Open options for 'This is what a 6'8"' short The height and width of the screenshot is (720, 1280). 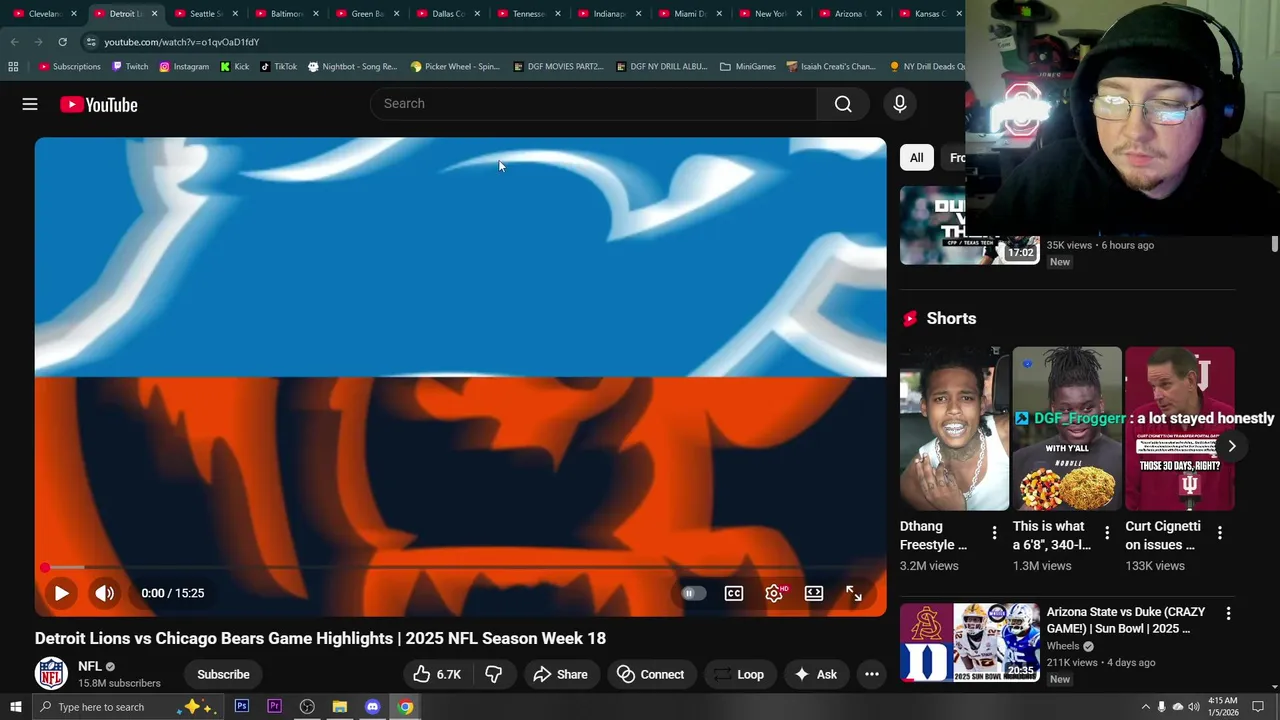[1107, 534]
